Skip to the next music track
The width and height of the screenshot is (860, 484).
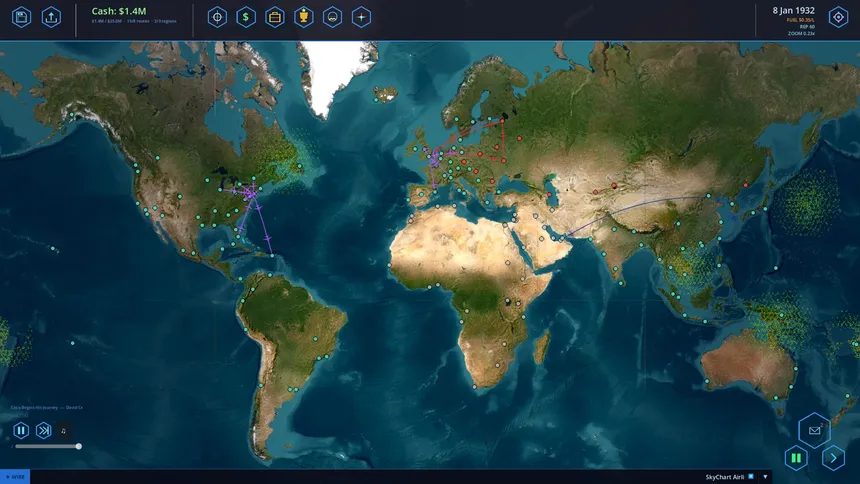pos(43,430)
